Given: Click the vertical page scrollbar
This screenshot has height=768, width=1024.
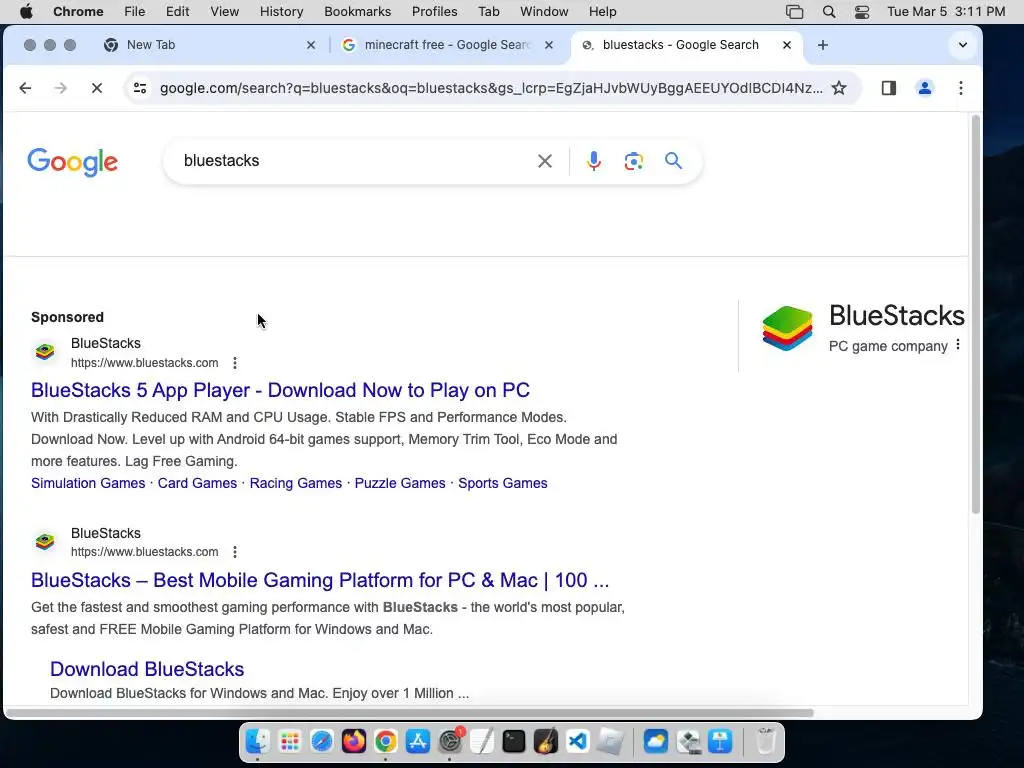Looking at the screenshot, I should [976, 315].
